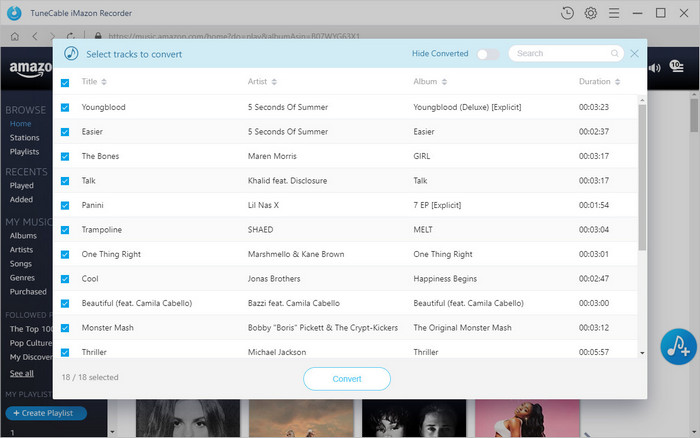This screenshot has width=700, height=438.
Task: Open Genres under My Music
Action: [x=22, y=278]
